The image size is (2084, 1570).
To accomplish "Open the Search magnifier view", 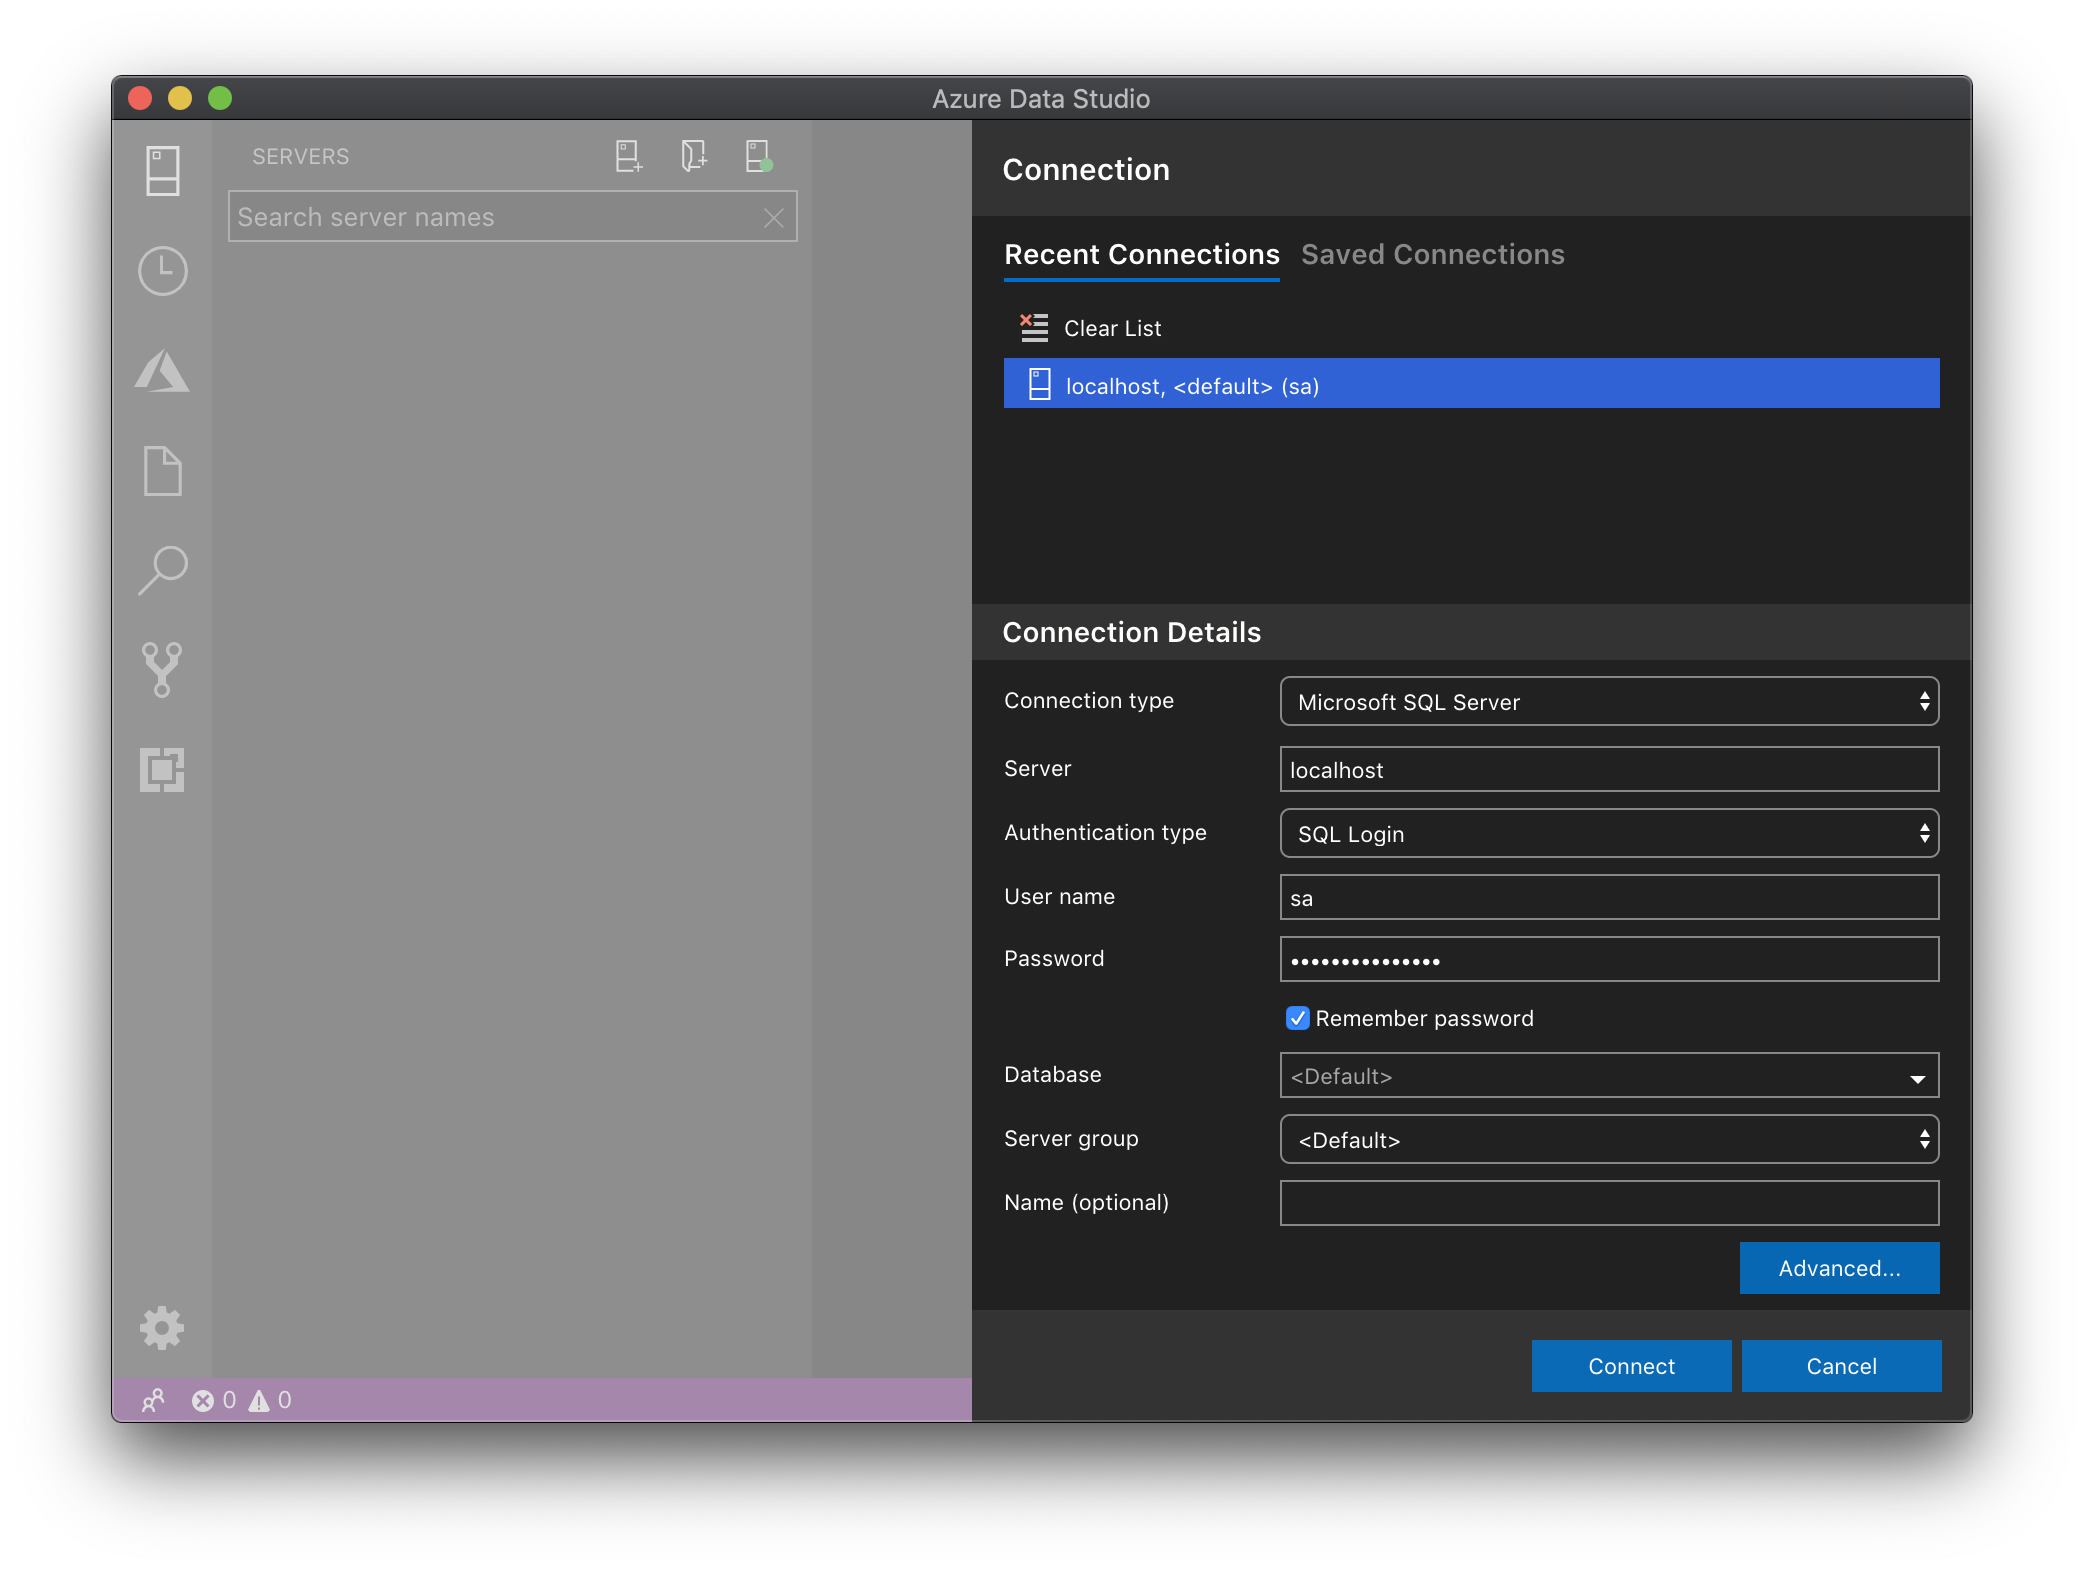I will (x=162, y=570).
